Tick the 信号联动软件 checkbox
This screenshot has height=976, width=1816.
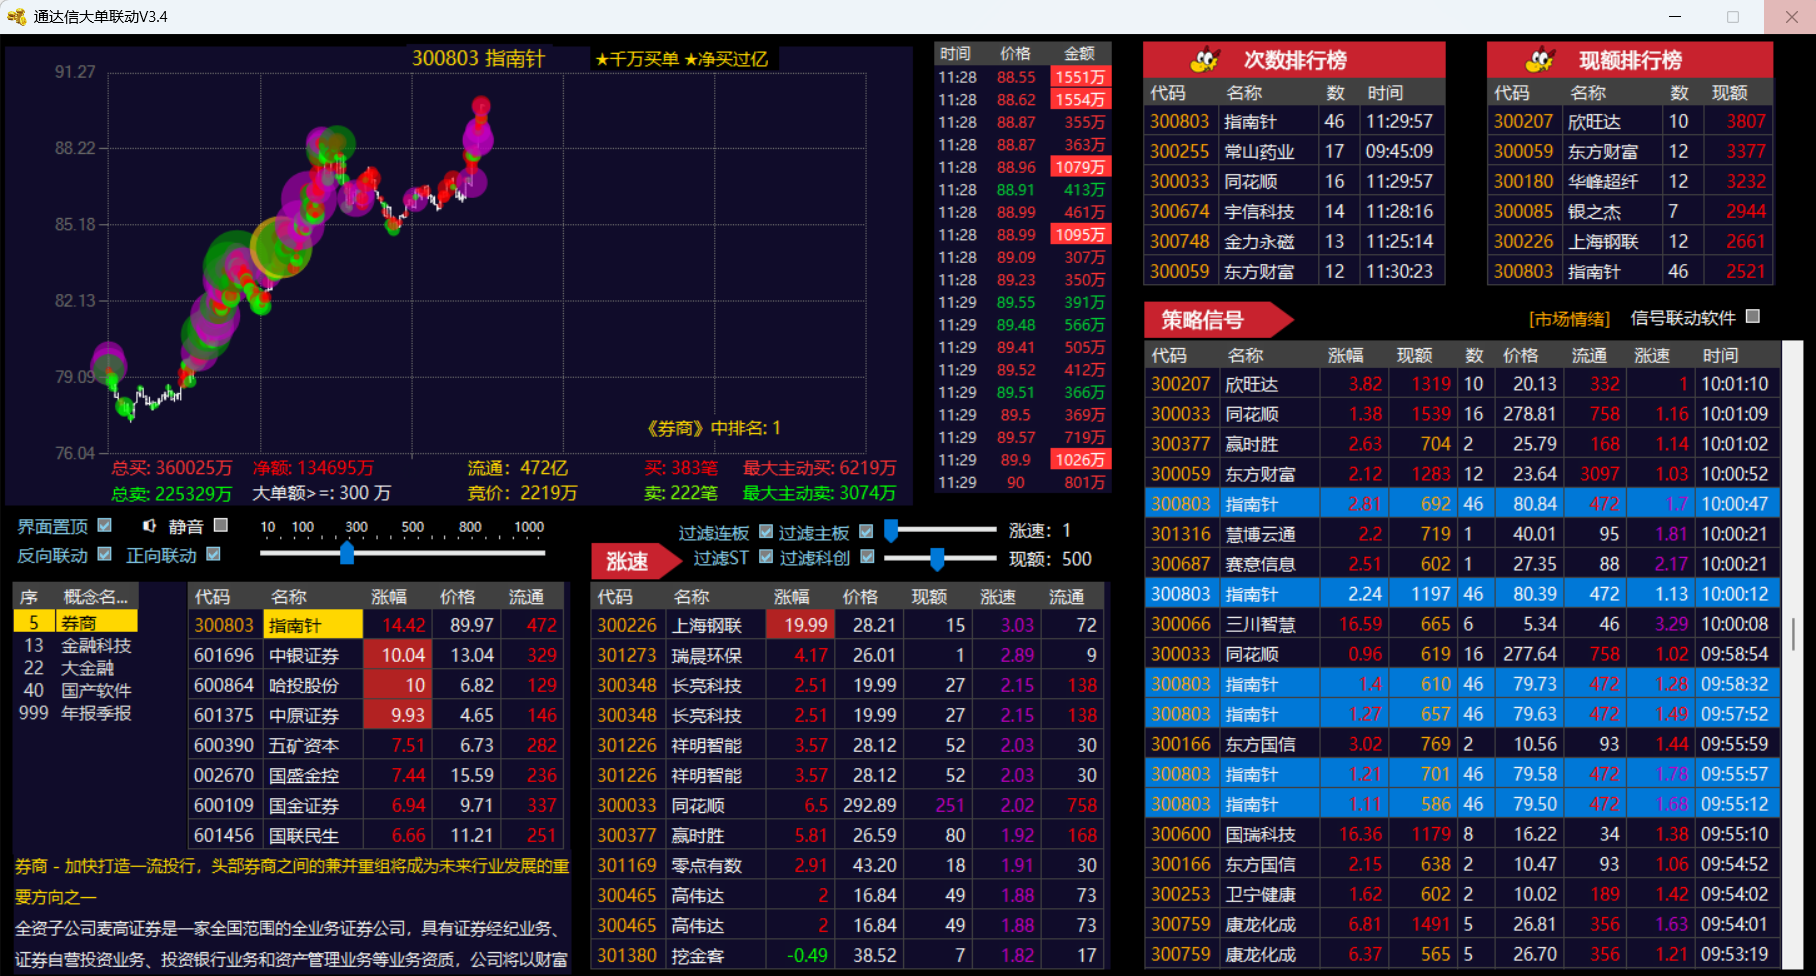1752,317
